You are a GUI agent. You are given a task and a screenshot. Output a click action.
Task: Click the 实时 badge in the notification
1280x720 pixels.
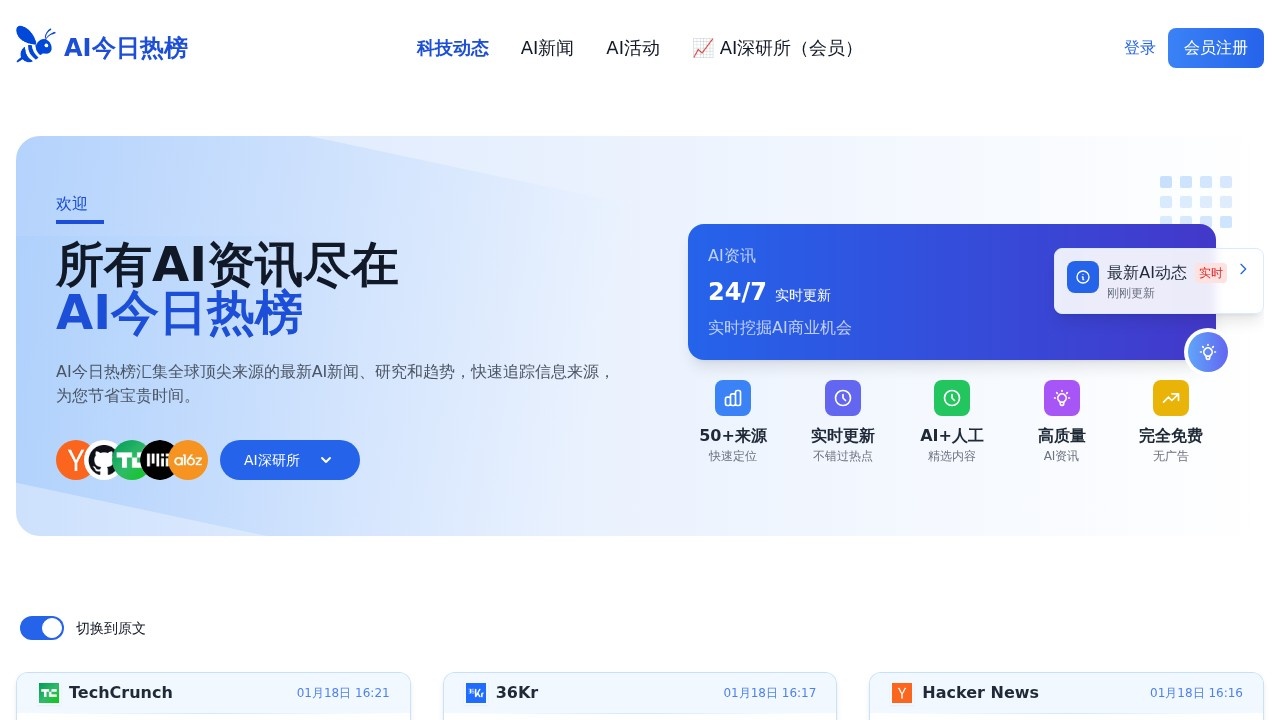pos(1210,272)
